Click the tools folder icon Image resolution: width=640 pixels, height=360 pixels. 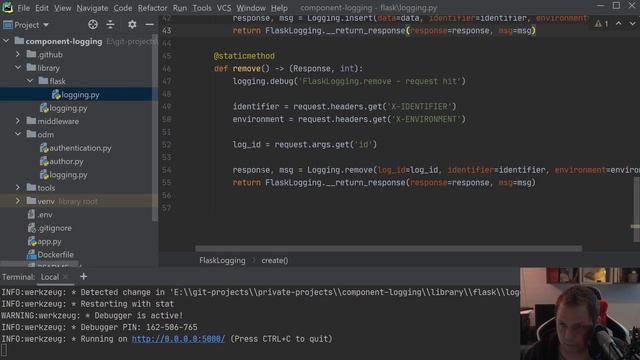pos(31,187)
